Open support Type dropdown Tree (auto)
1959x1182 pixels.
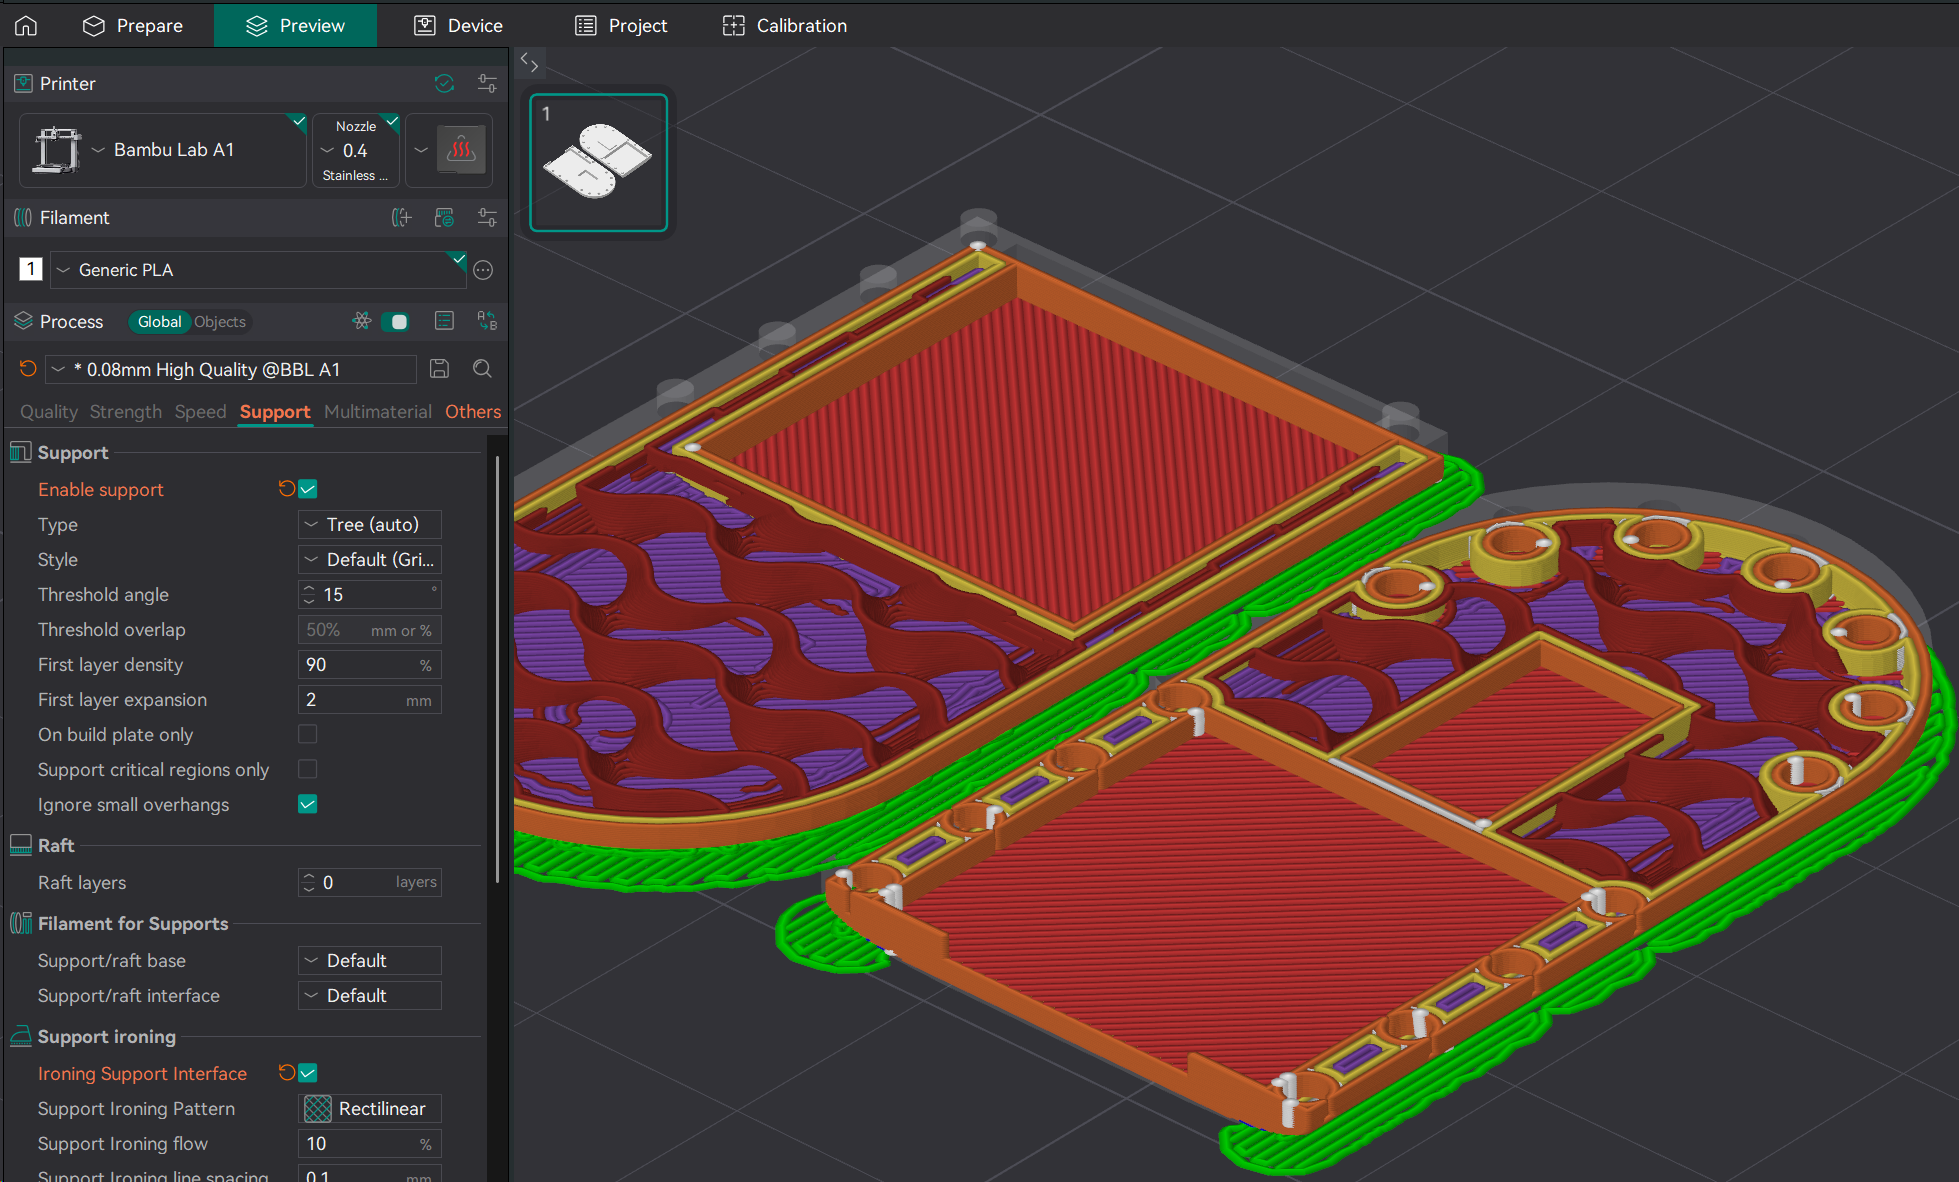pos(370,524)
